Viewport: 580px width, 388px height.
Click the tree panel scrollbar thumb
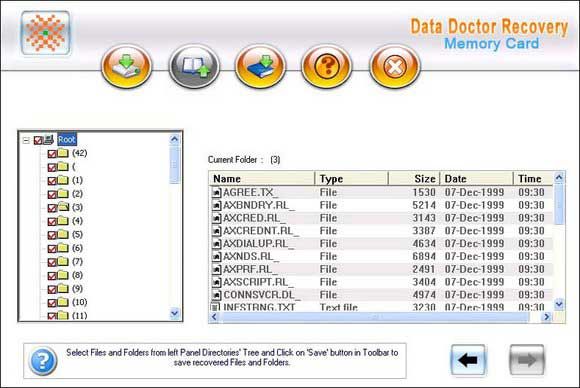175,165
